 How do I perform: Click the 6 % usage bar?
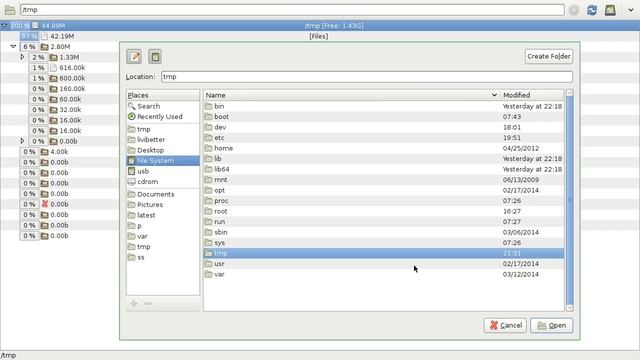pos(29,47)
